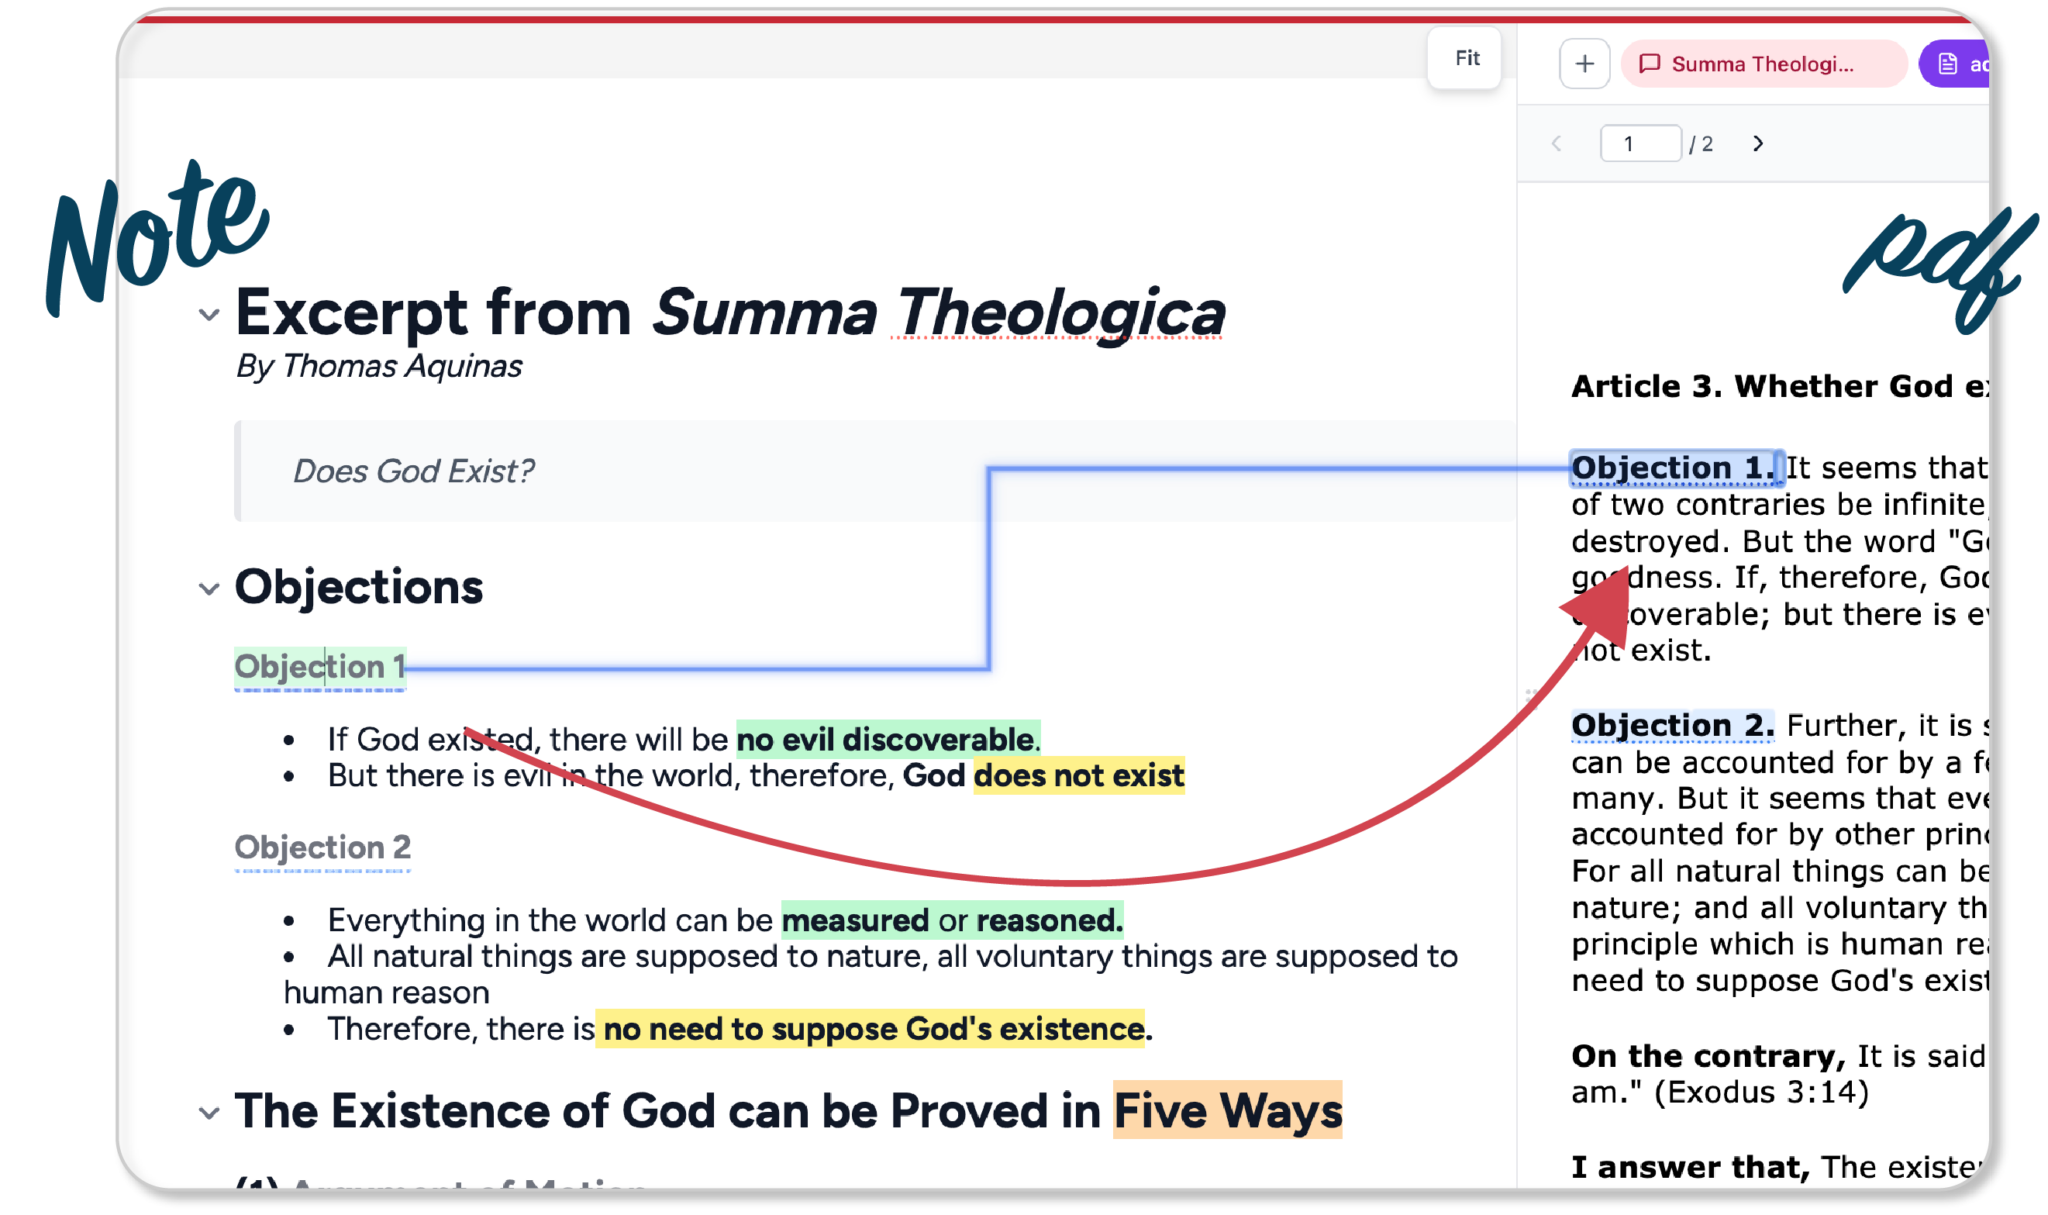The image size is (2048, 1215).
Task: Click 'no need to suppose God's existence'
Action: click(873, 1029)
